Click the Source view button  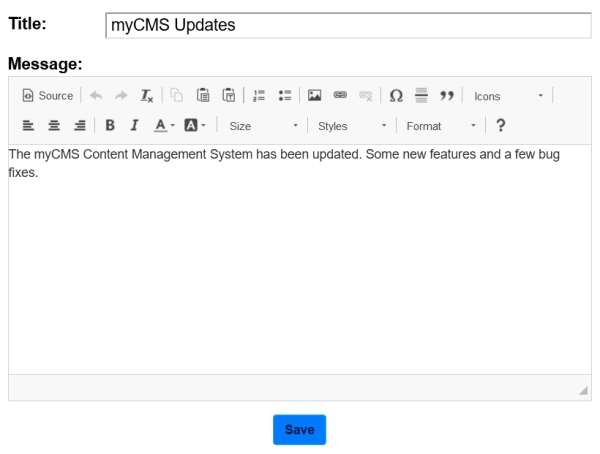[47, 96]
